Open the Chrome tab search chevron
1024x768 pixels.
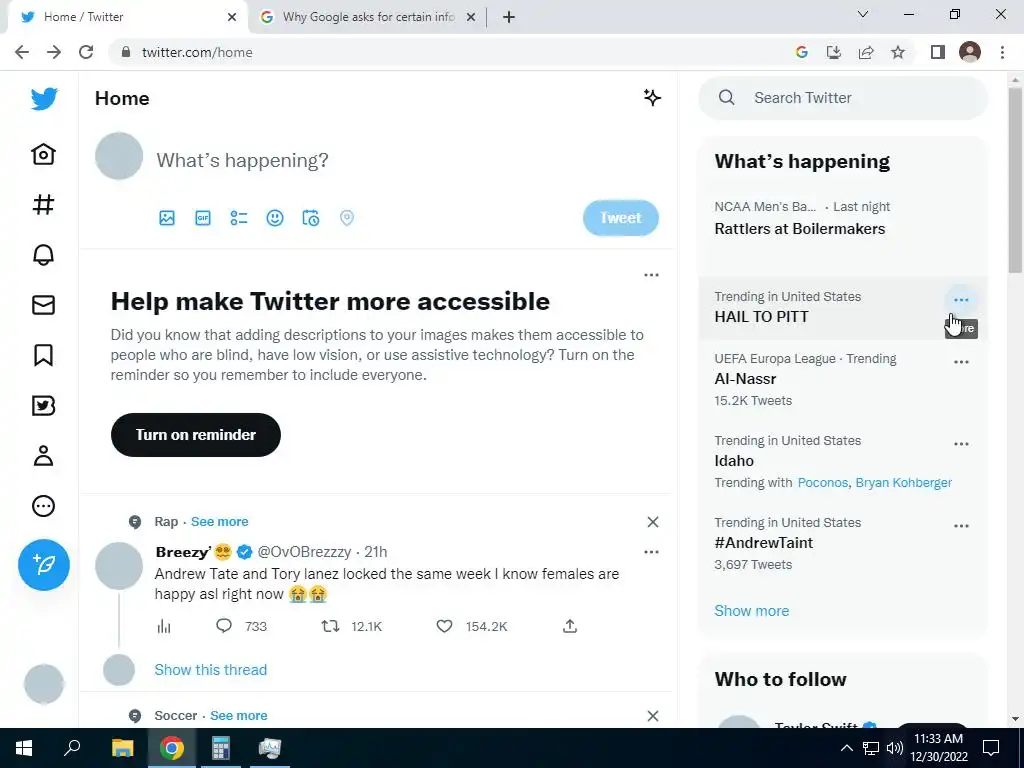863,14
